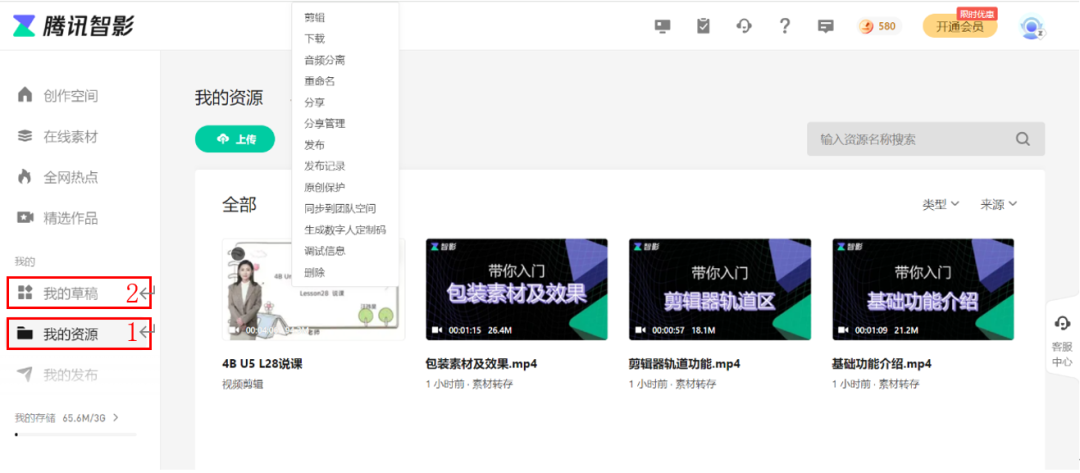Image resolution: width=1080 pixels, height=473 pixels.
Task: Click the file name 包装素材及效果.mp4
Action: pyautogui.click(x=481, y=364)
